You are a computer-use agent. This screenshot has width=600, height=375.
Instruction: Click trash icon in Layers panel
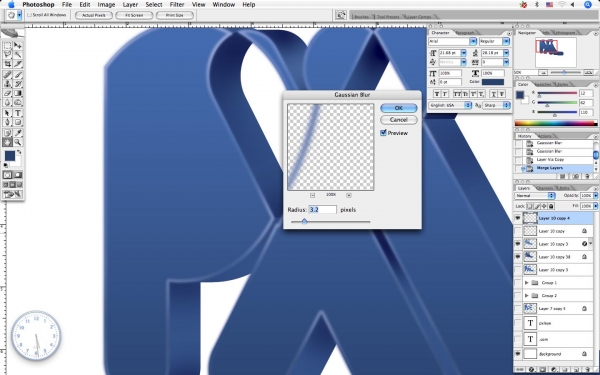click(x=588, y=370)
